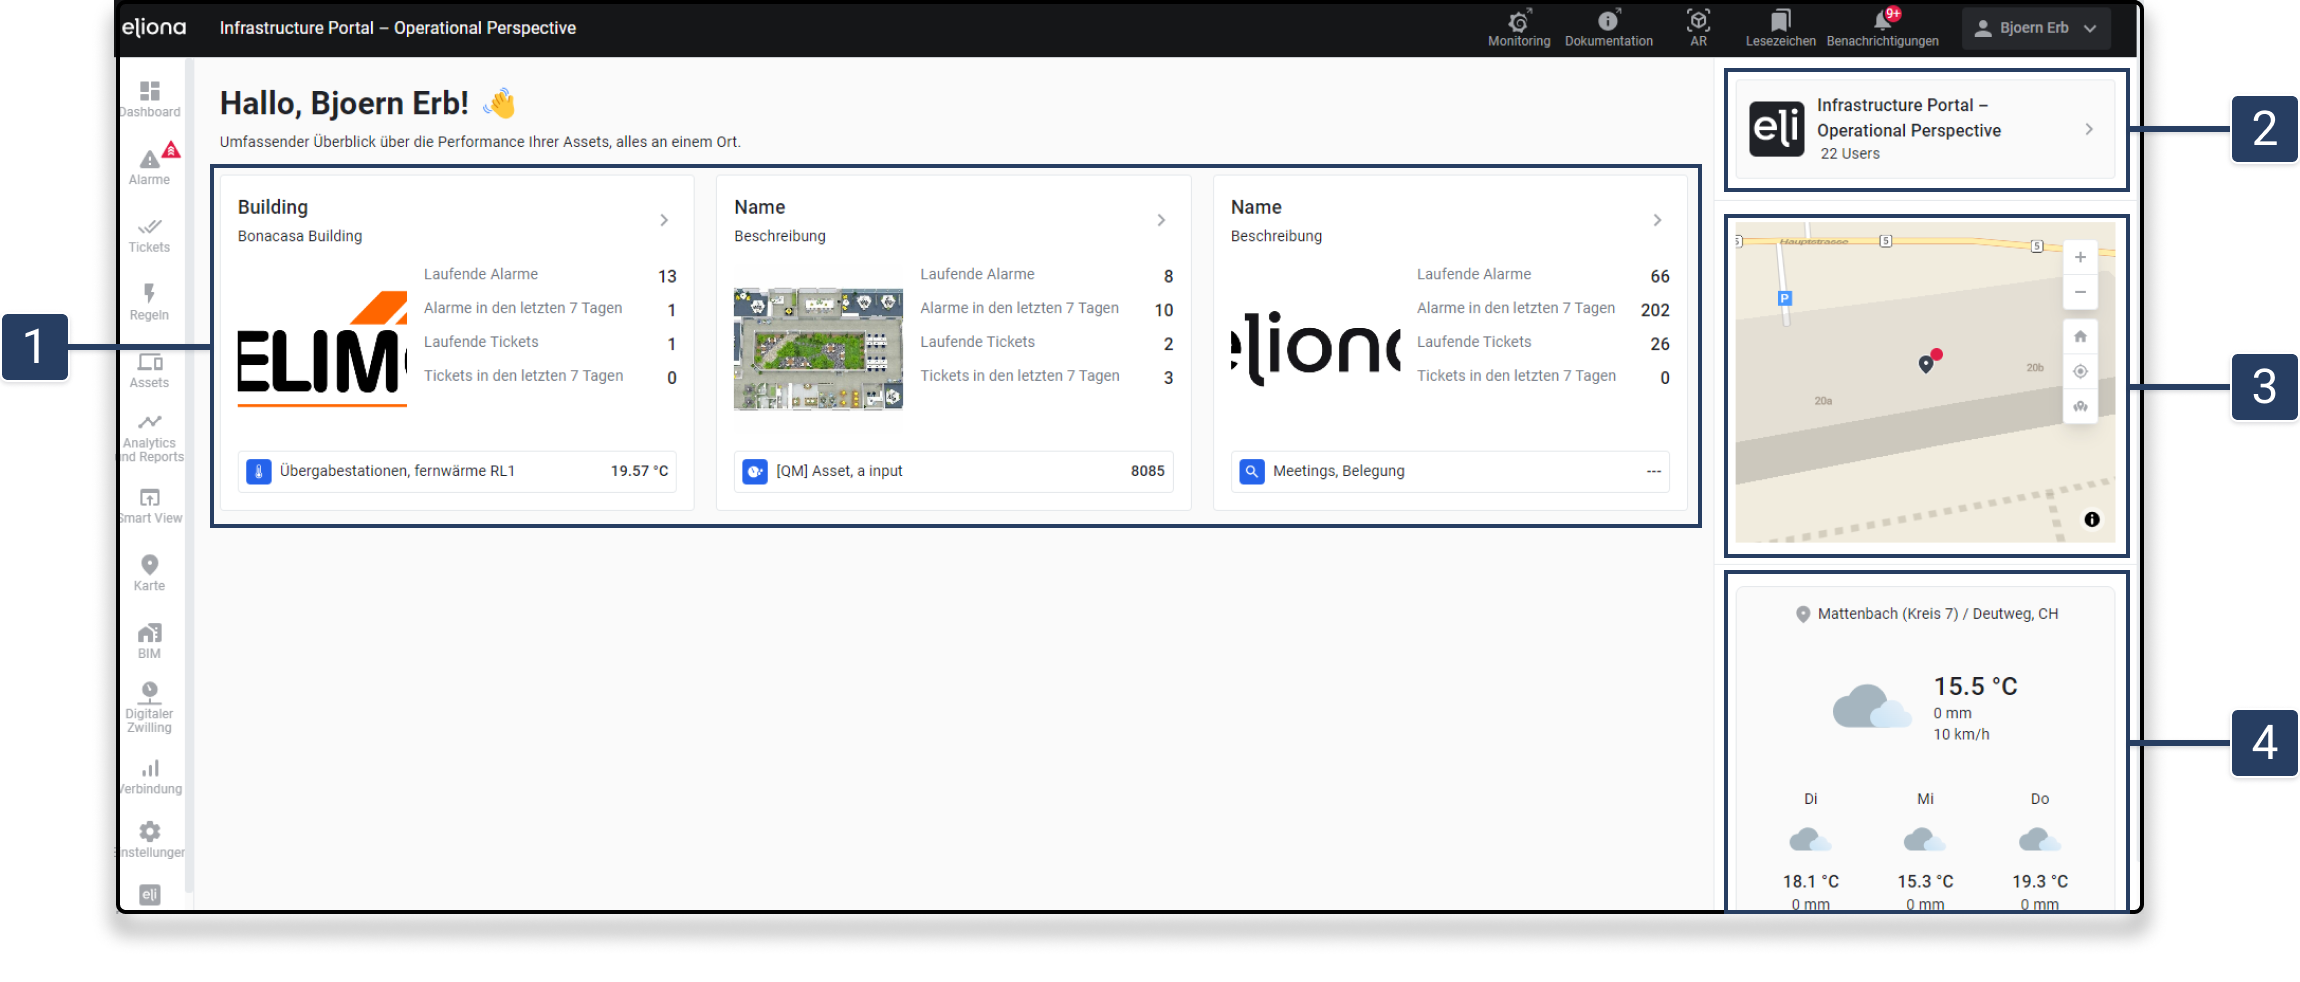Screen dimensions: 2300x982
Task: Open Benachrichtigungen bell icon
Action: 1882,27
